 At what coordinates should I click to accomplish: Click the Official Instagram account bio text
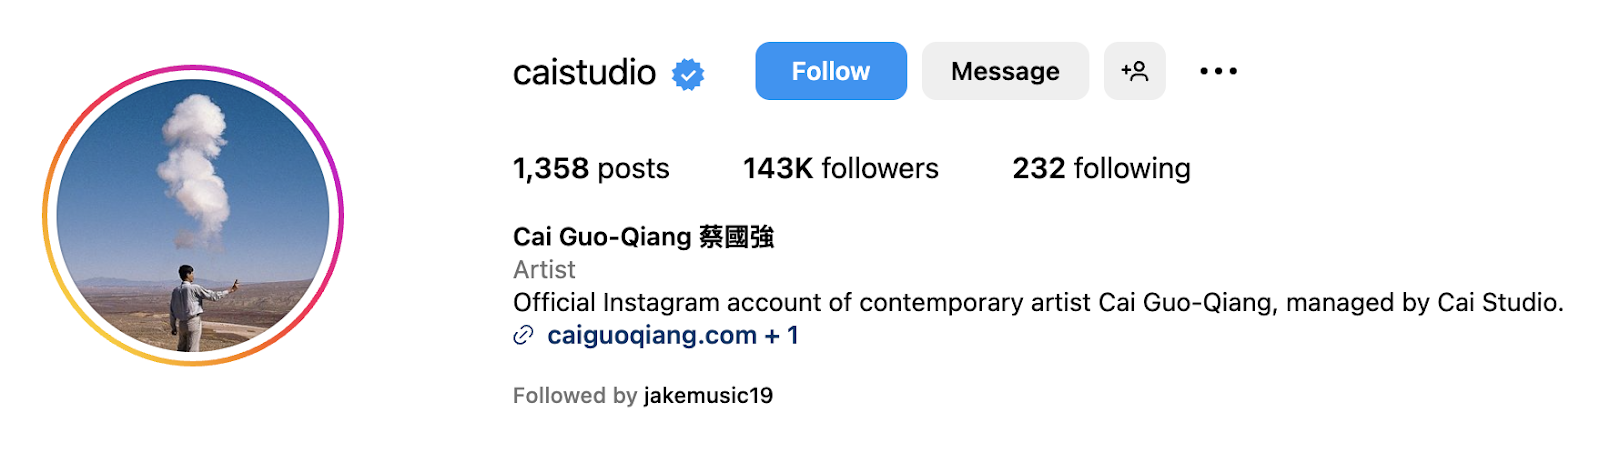(x=1038, y=303)
